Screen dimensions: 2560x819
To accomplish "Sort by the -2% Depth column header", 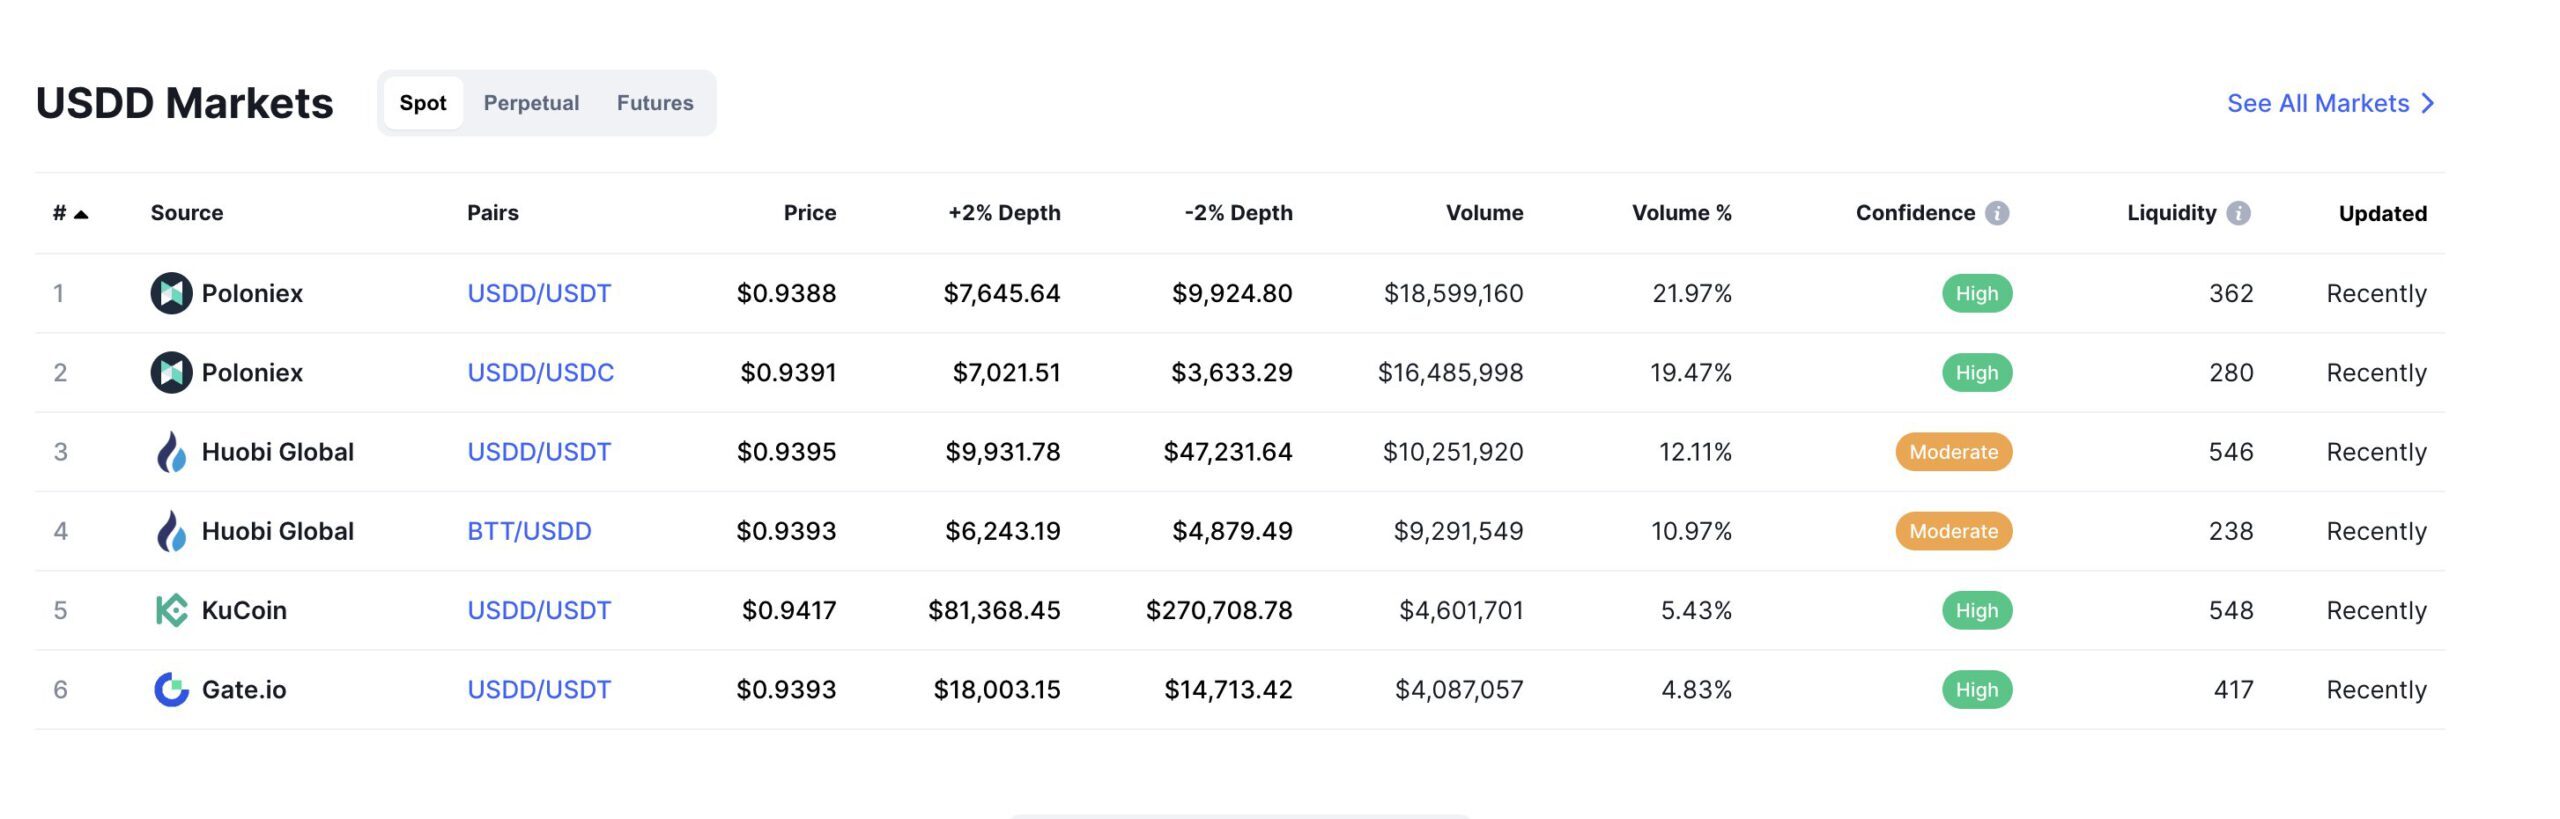I will coord(1238,213).
